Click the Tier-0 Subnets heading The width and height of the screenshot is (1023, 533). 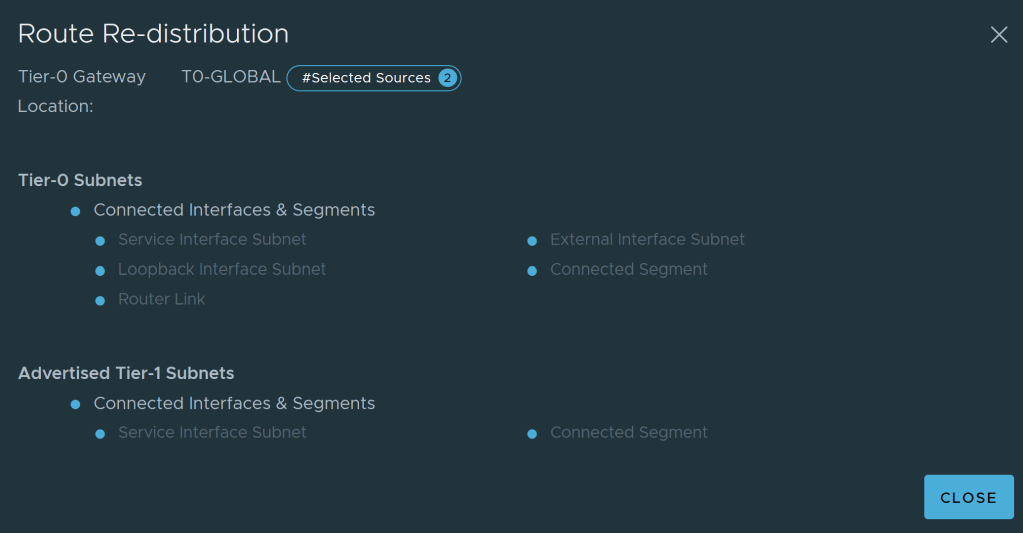tap(80, 181)
